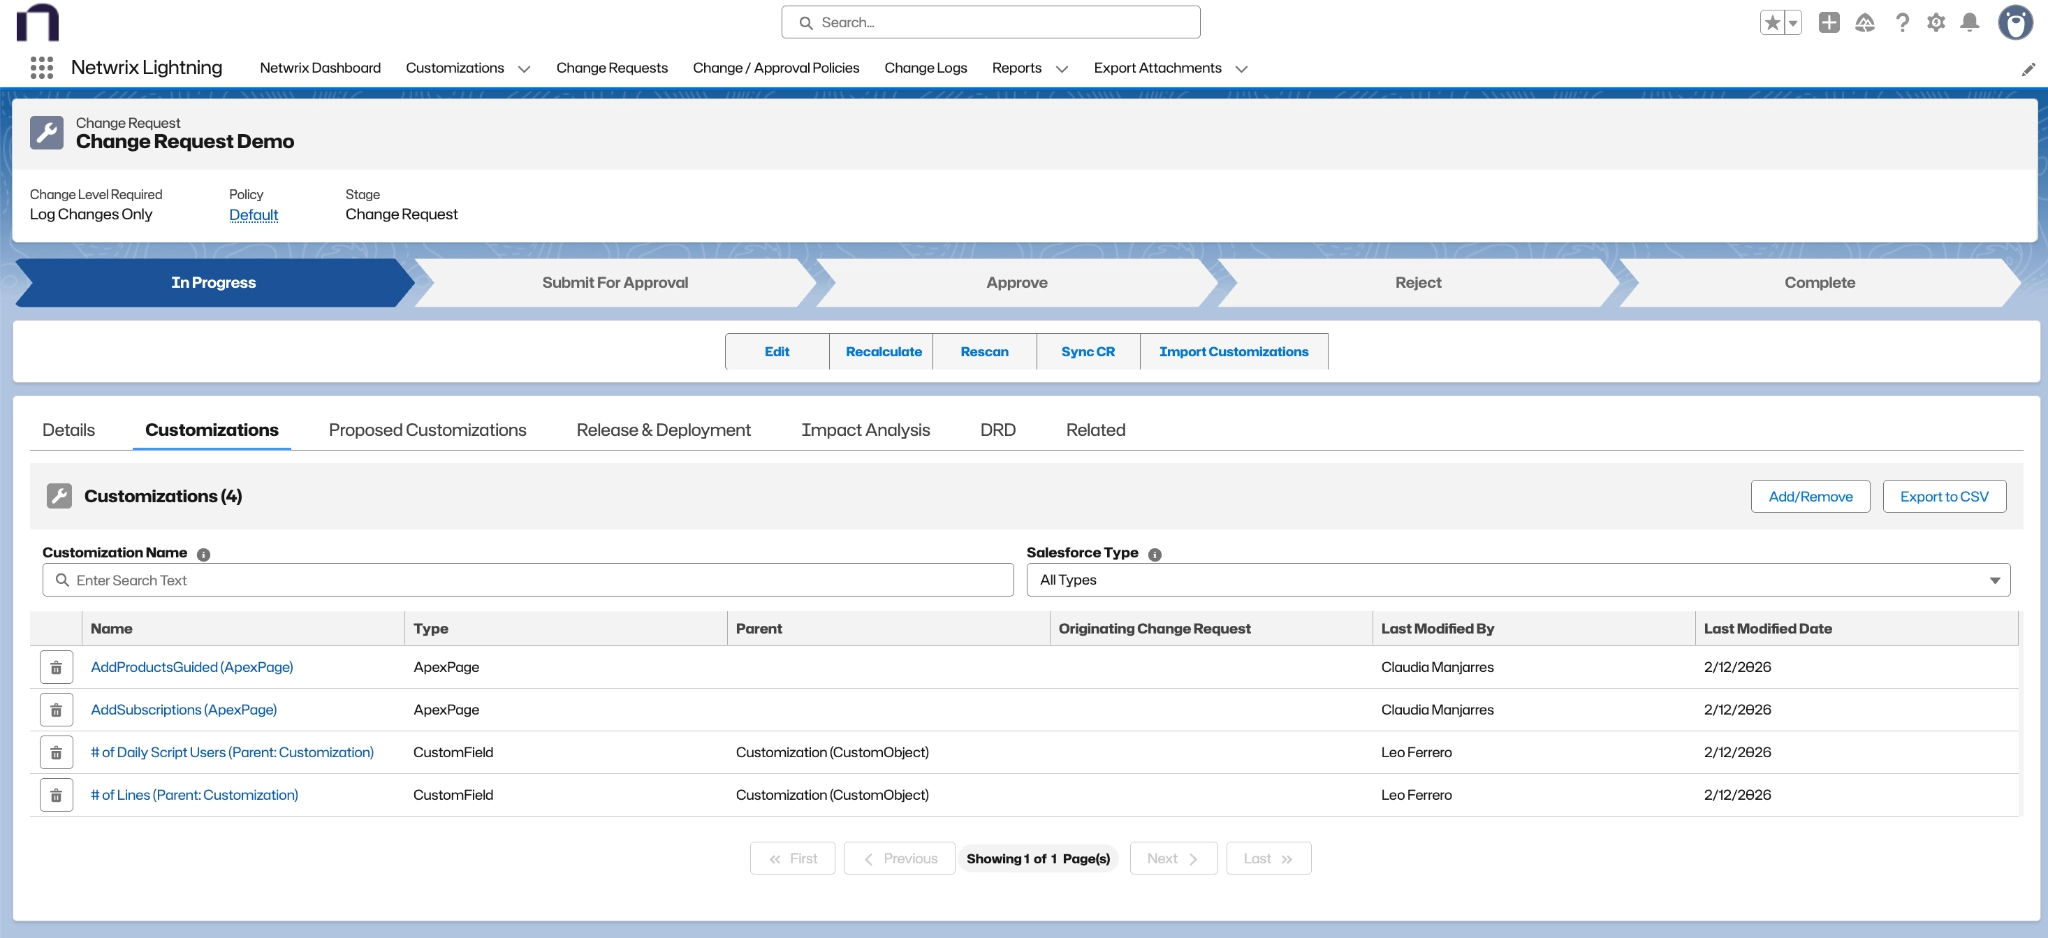
Task: Click the info icon next to Salesforce Type
Action: 1155,553
